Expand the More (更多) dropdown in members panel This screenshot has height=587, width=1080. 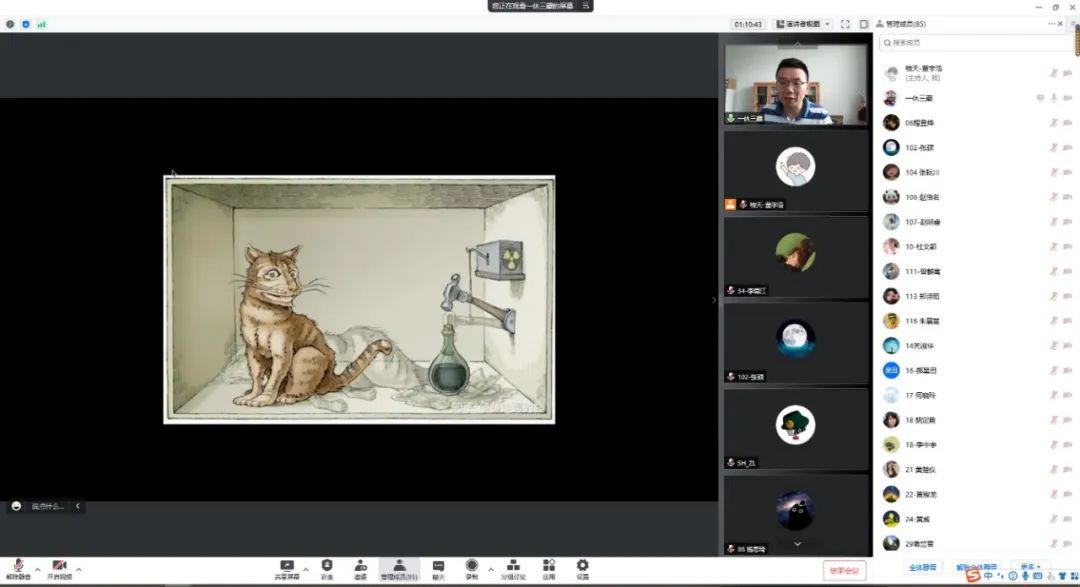(x=1030, y=567)
